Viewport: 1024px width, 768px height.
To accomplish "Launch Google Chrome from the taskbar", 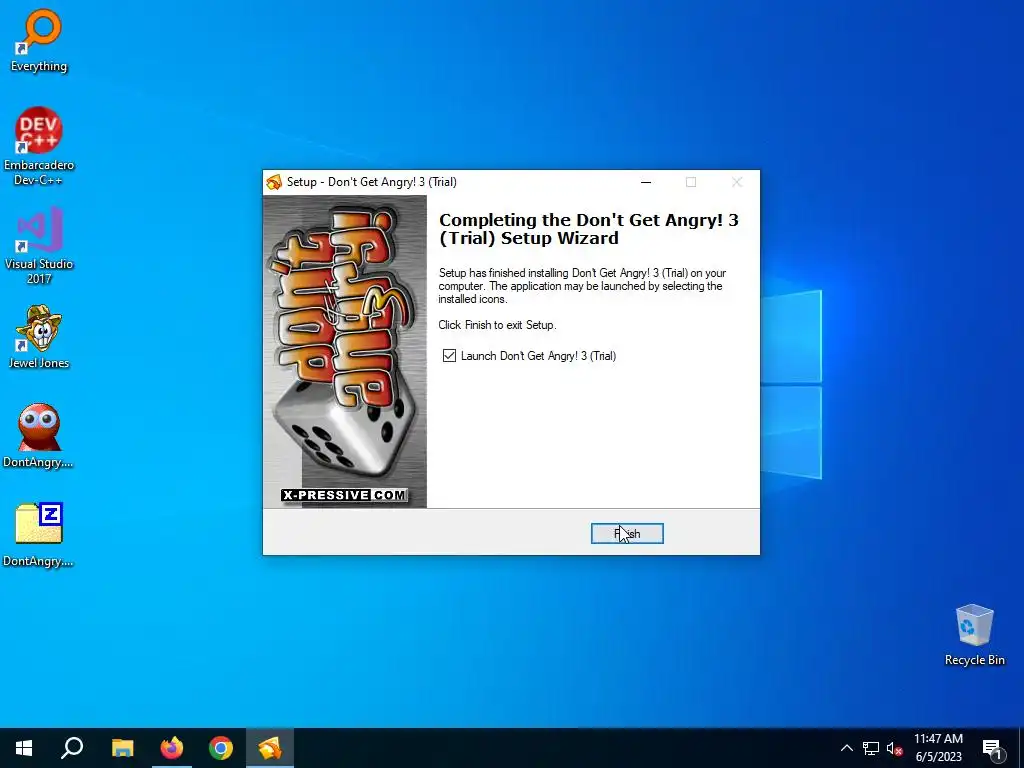I will pos(221,748).
